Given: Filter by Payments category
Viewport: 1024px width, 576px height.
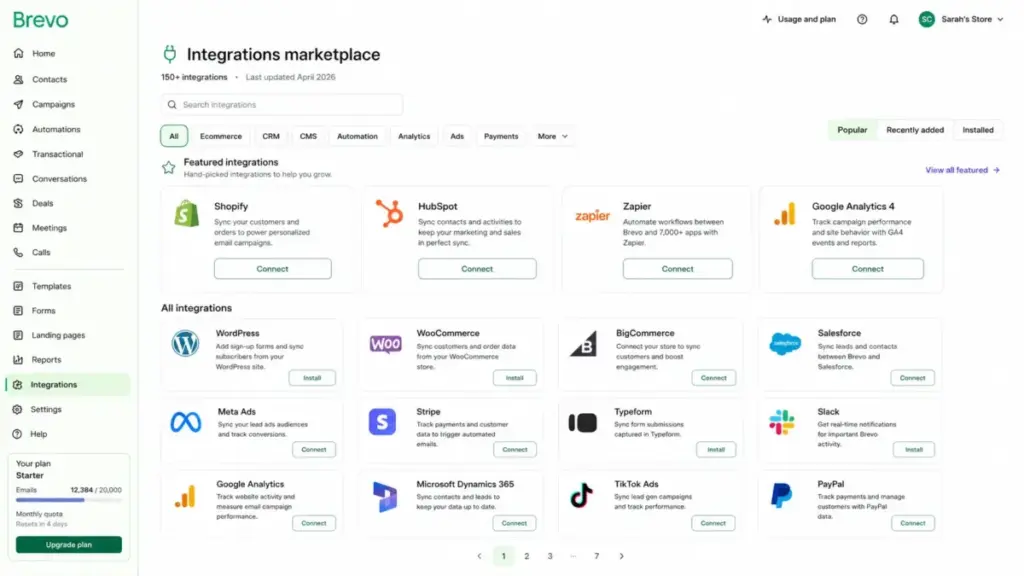Looking at the screenshot, I should tap(501, 136).
